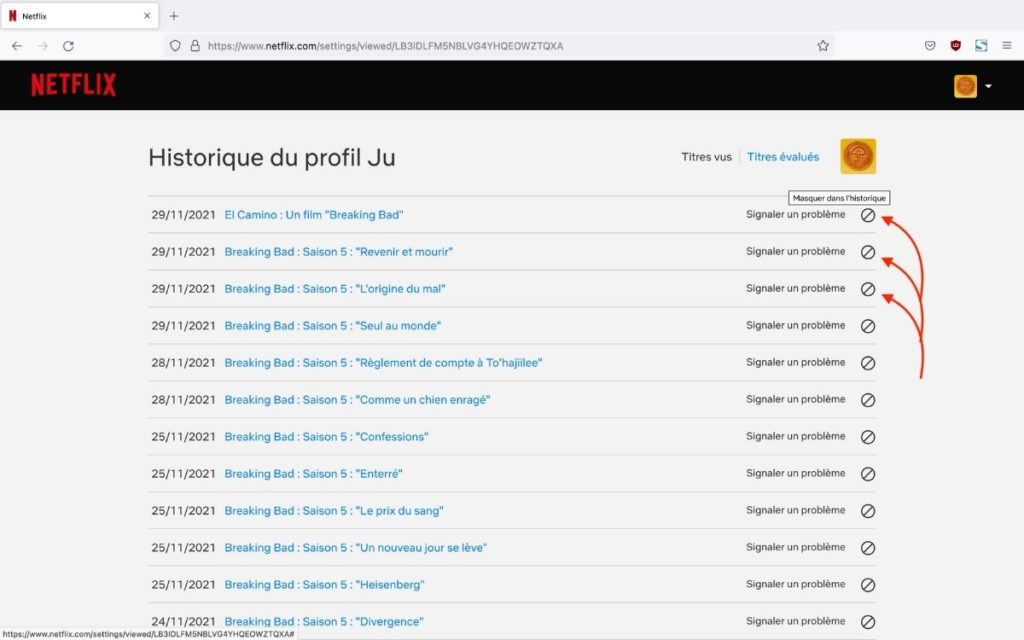The height and width of the screenshot is (640, 1024).
Task: Switch to Titres vus tab
Action: (x=706, y=157)
